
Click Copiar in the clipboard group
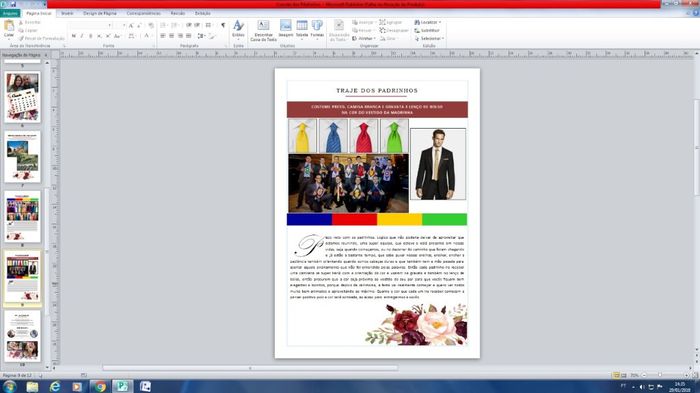pos(28,30)
